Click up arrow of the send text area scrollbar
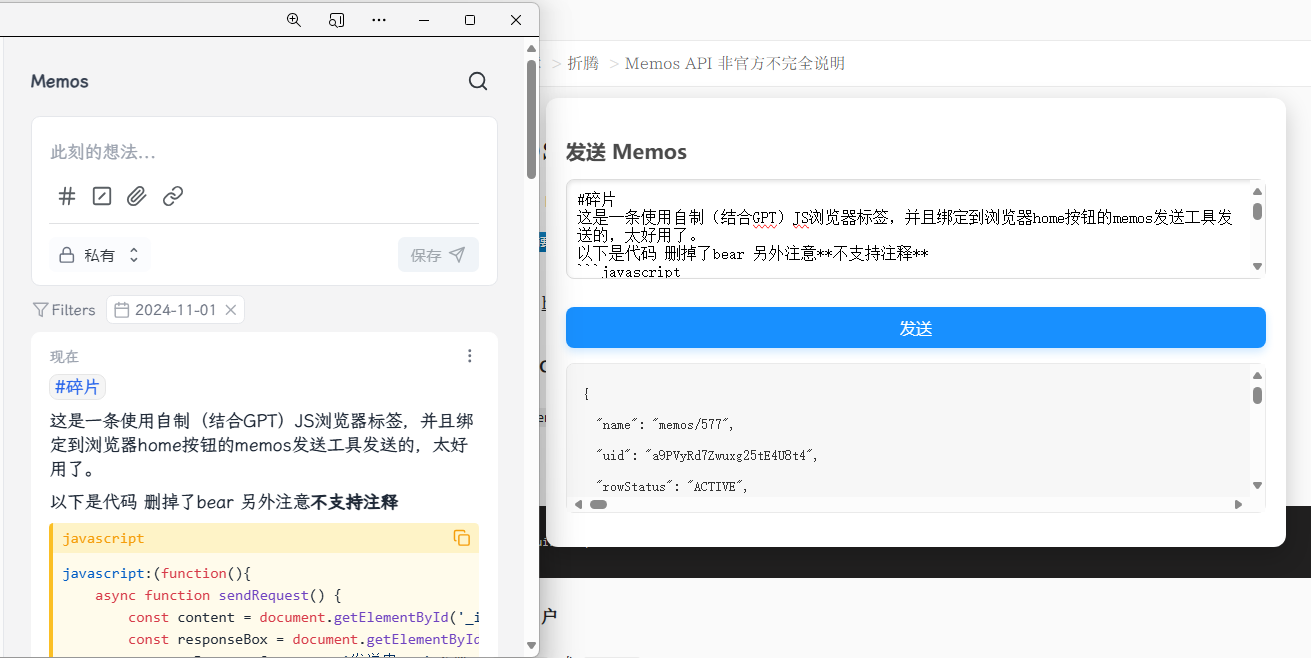Screen dimensions: 1311x658 1257,191
